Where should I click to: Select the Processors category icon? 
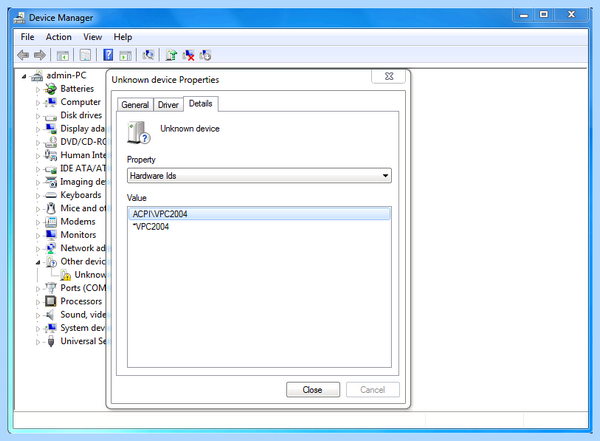click(51, 301)
